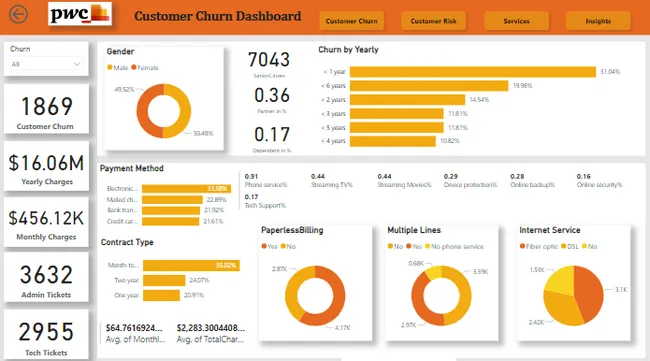Open the Services page button
The width and height of the screenshot is (650, 361).
click(517, 21)
